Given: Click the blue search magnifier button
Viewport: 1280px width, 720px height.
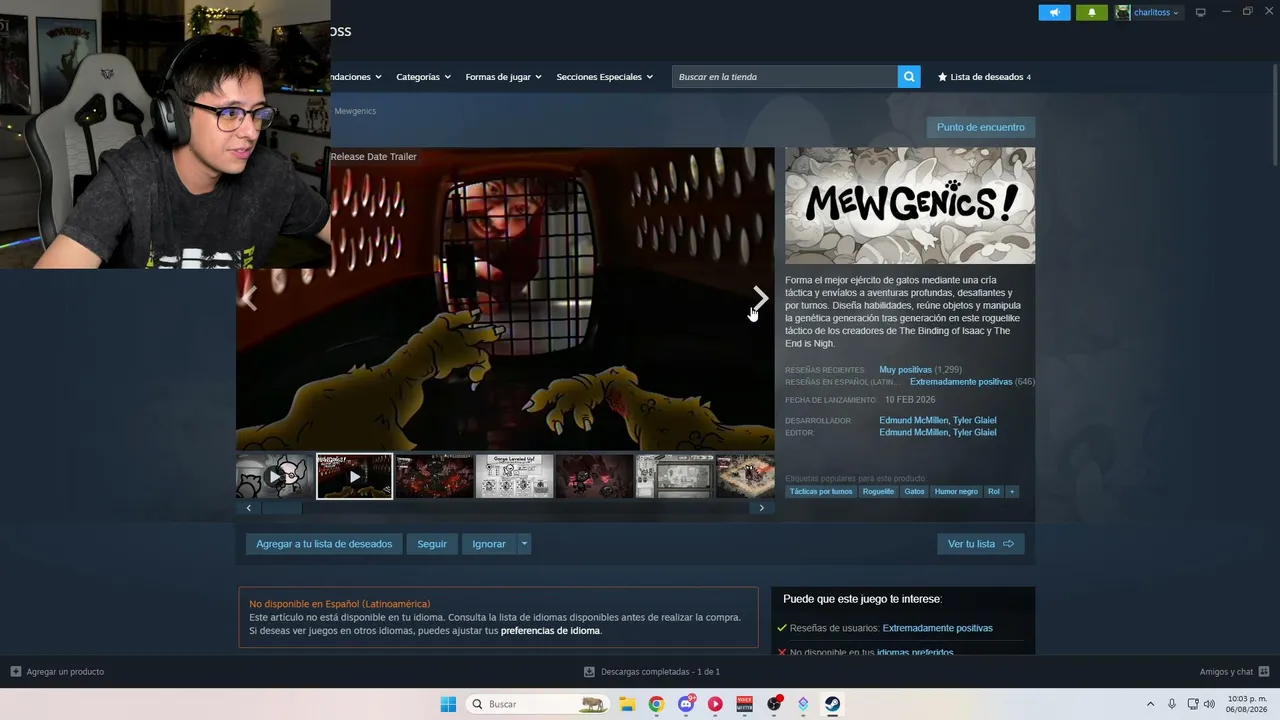Looking at the screenshot, I should pyautogui.click(x=909, y=77).
